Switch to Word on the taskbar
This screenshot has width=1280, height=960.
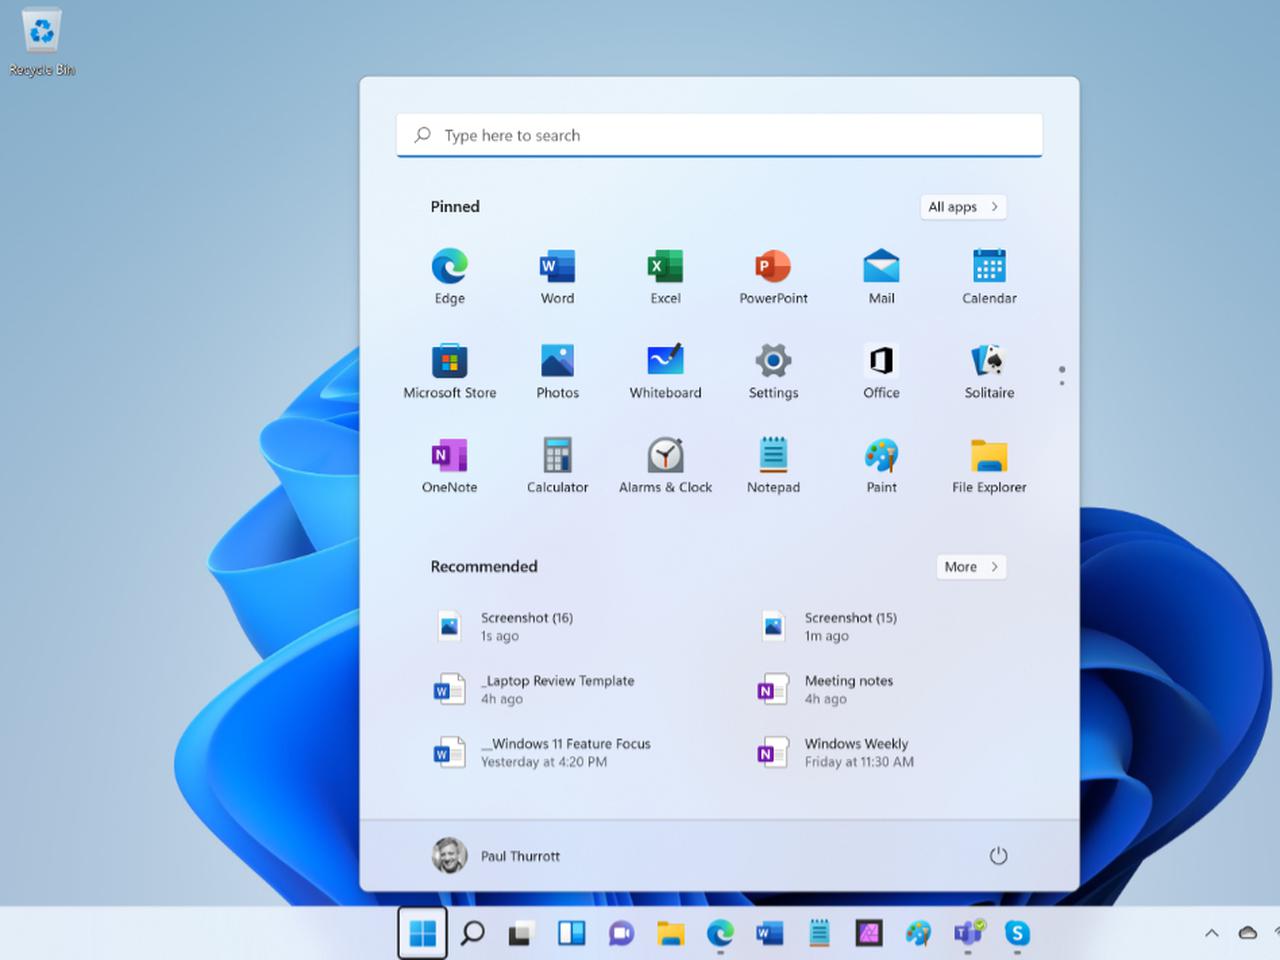pos(769,933)
